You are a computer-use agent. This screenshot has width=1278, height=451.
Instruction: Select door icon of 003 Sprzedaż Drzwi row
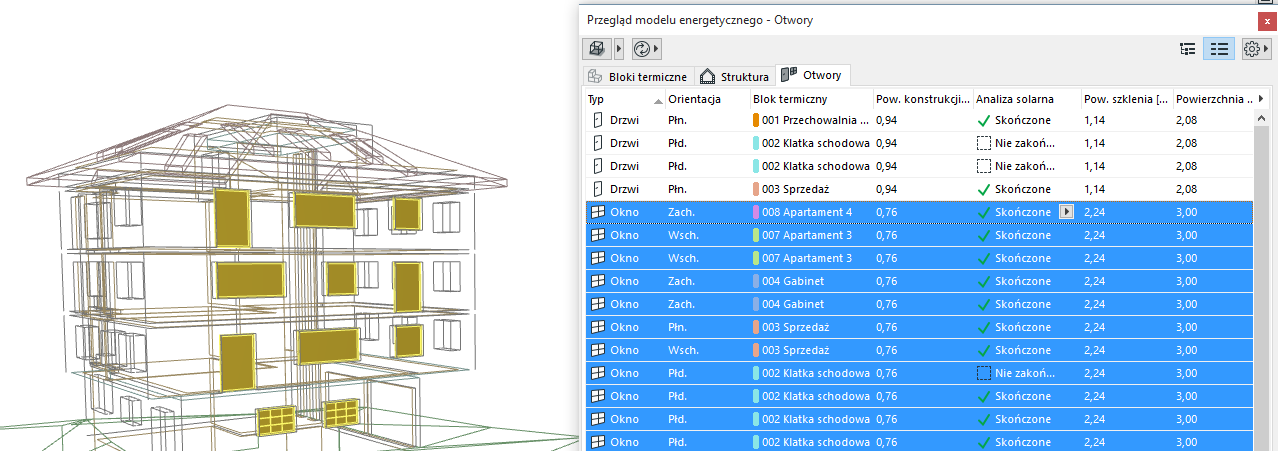(x=599, y=189)
